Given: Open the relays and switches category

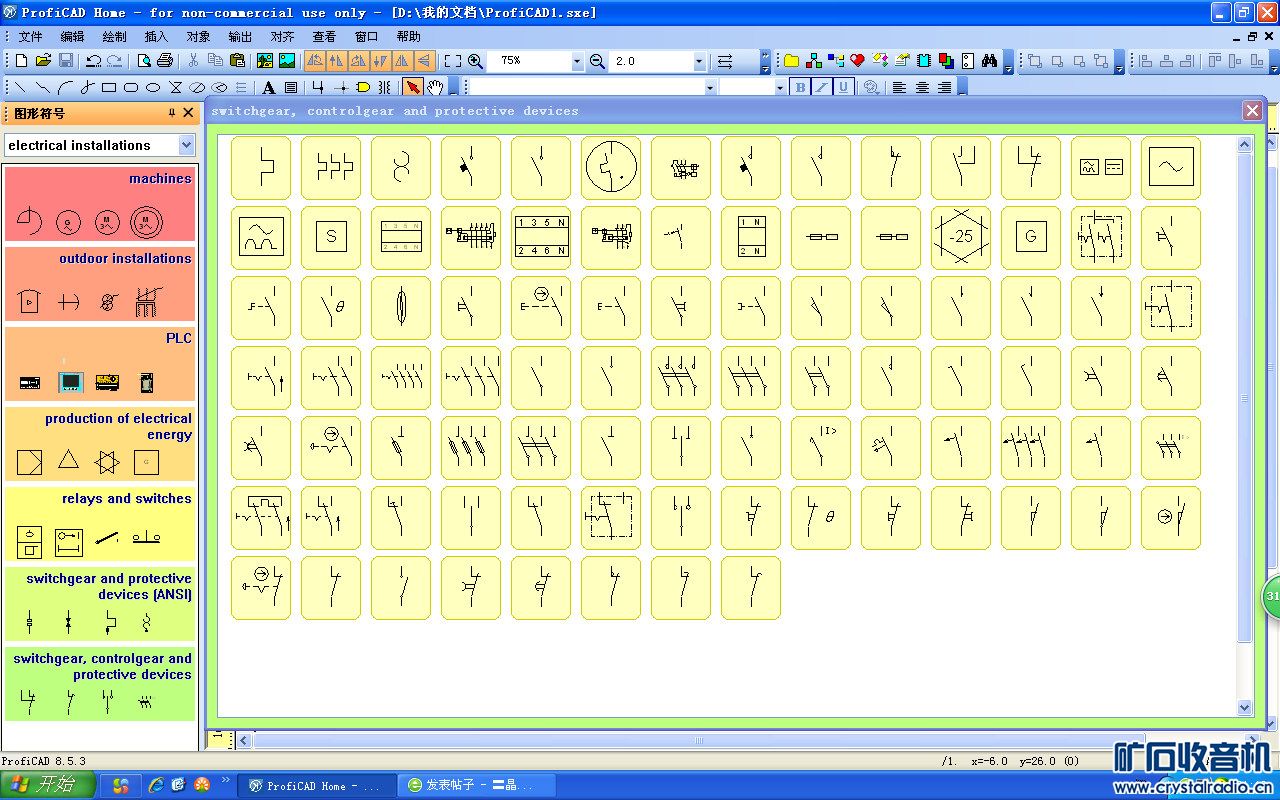Looking at the screenshot, I should pyautogui.click(x=100, y=524).
